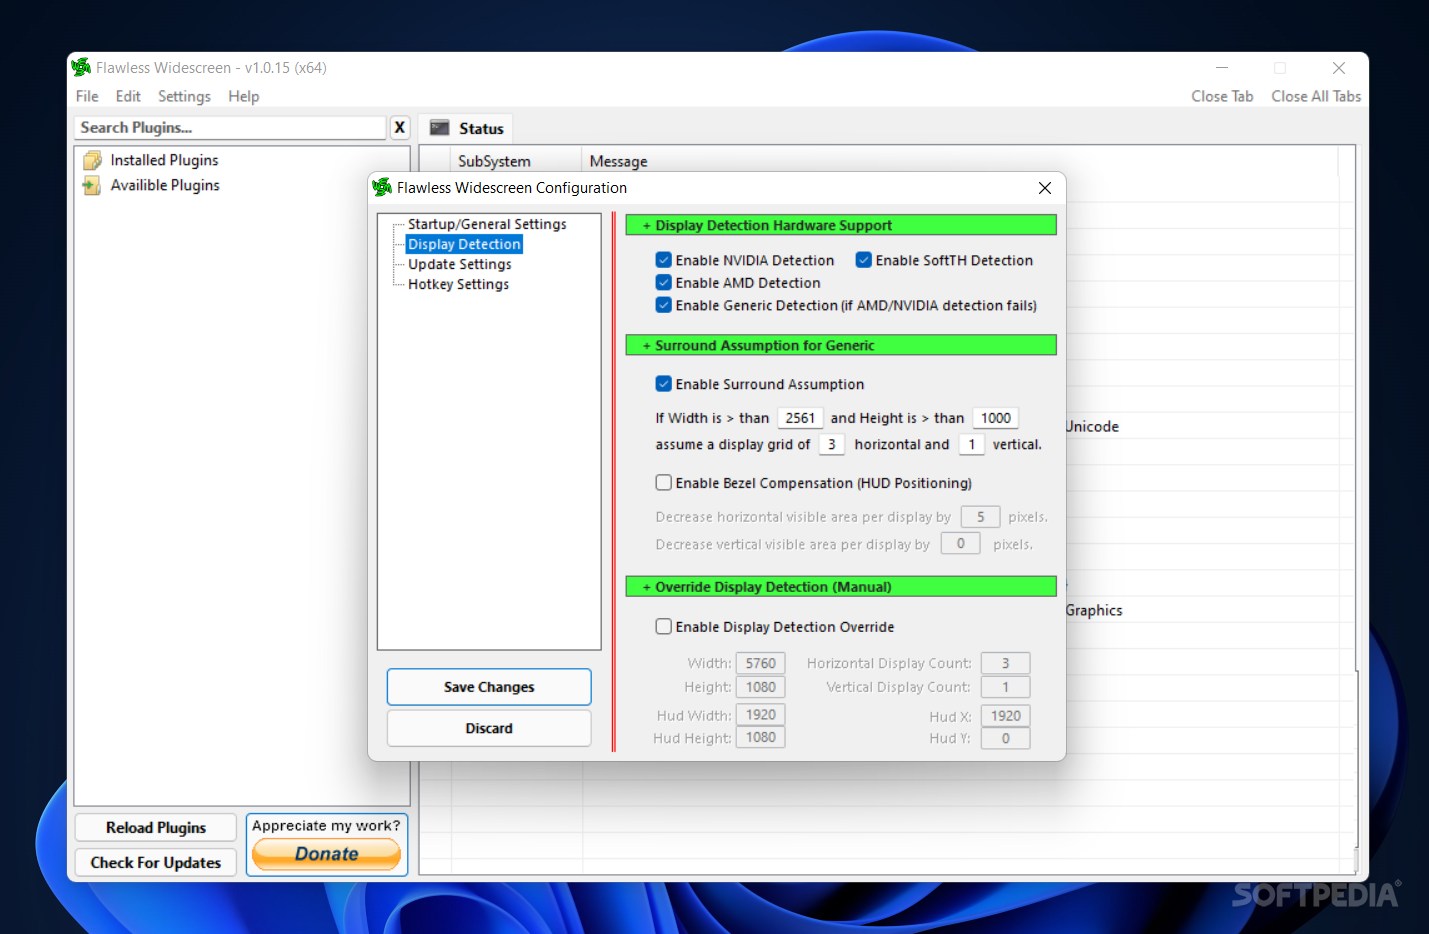Screen dimensions: 1429x934
Task: Click Close Tab in the menu bar
Action: (1222, 96)
